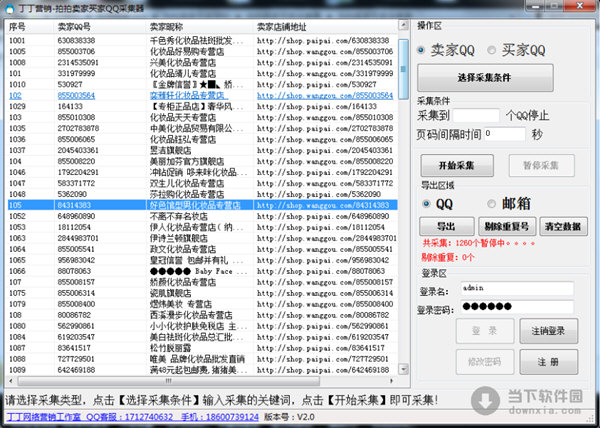Click the greyed 登 录 button
Viewport: 600px width, 428px height.
pyautogui.click(x=485, y=331)
